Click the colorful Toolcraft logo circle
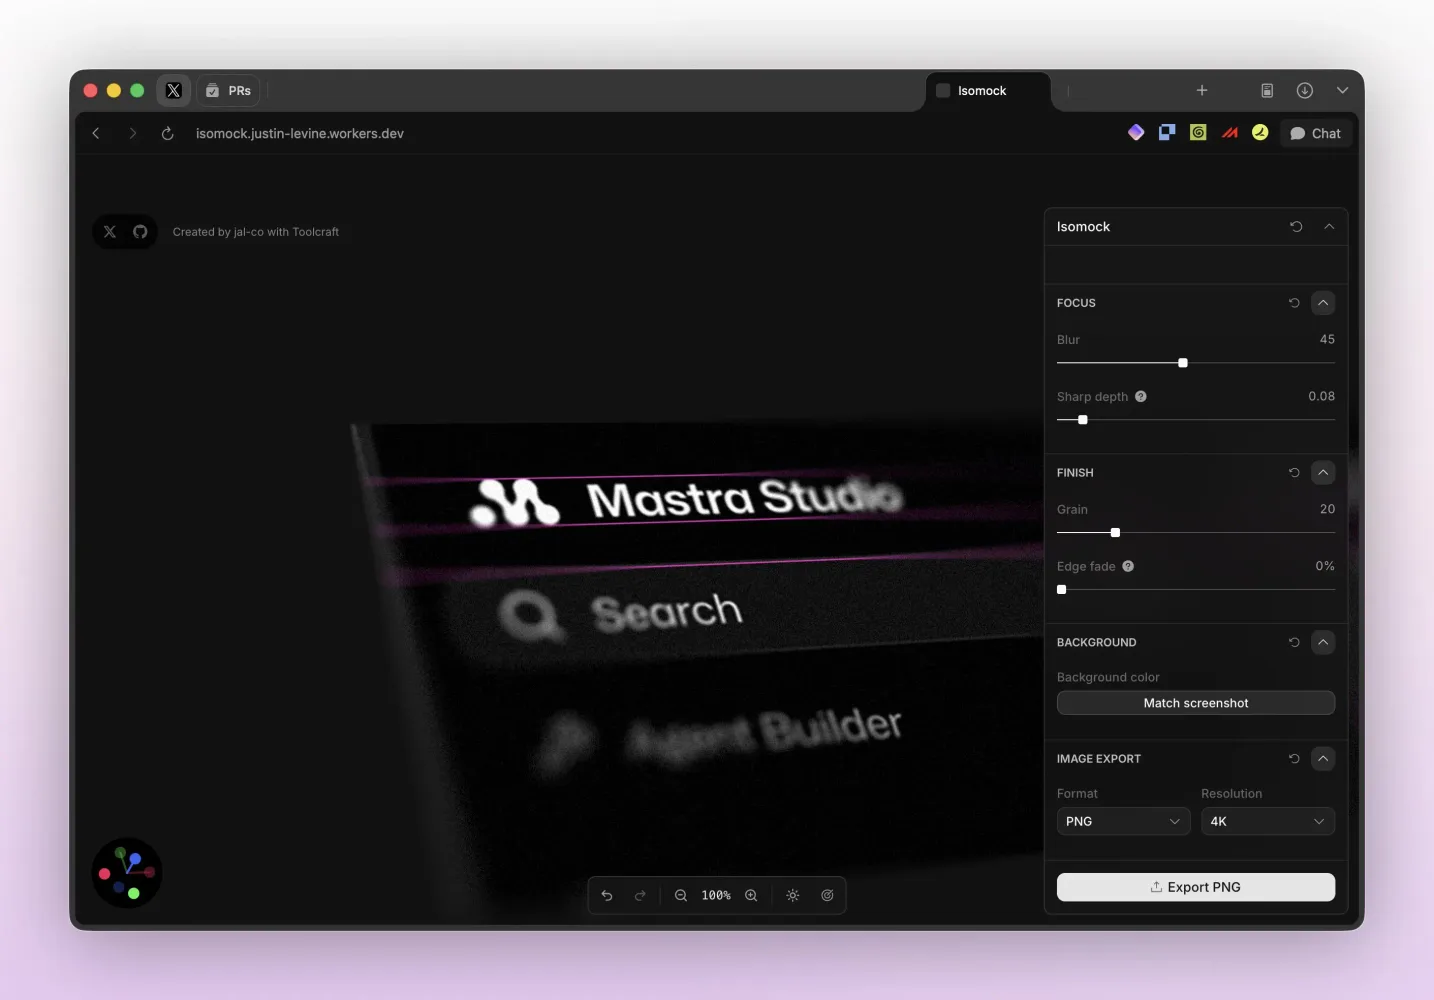1434x1000 pixels. click(127, 873)
